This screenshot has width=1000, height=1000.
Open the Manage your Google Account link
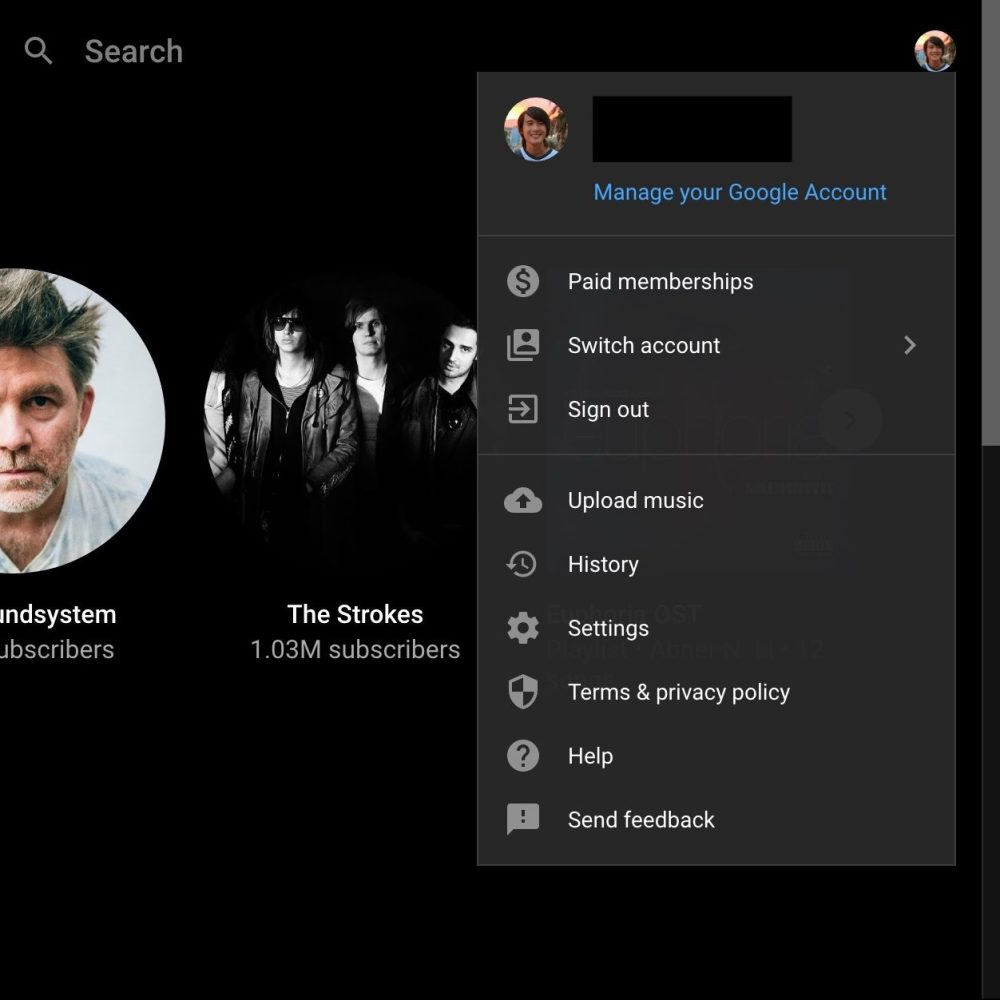tap(740, 192)
